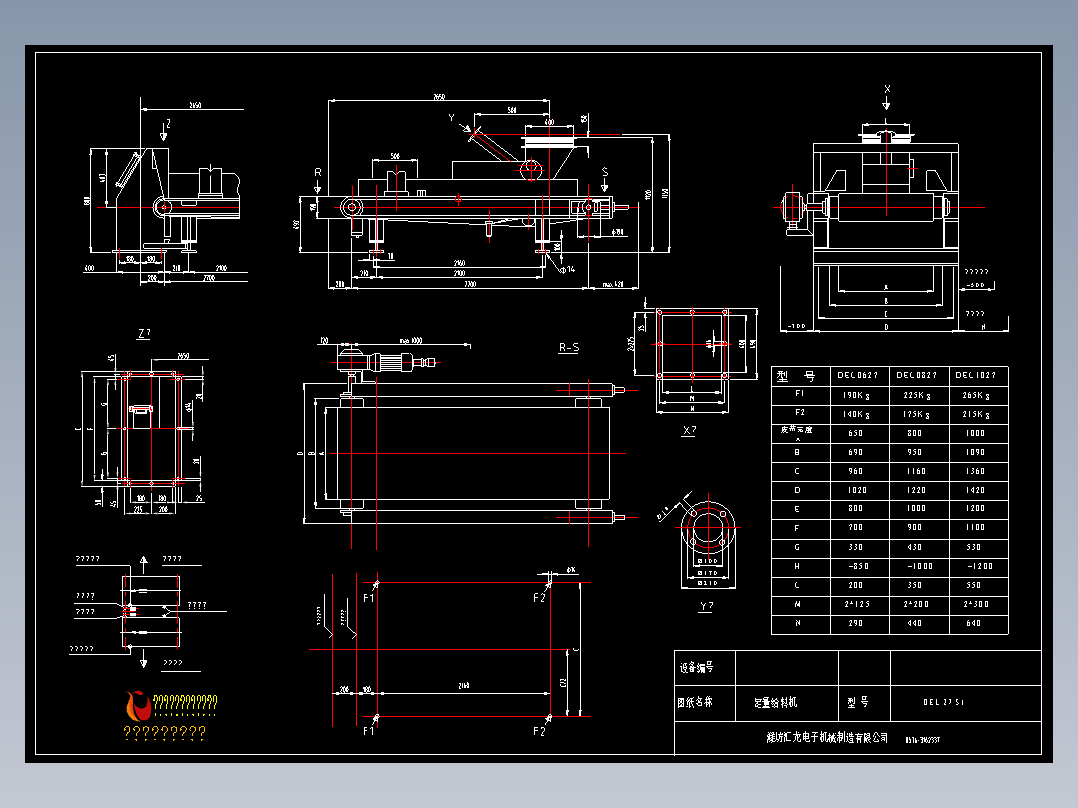Click the '140Kg' value in F2 row
This screenshot has width=1078, height=808.
tap(857, 415)
